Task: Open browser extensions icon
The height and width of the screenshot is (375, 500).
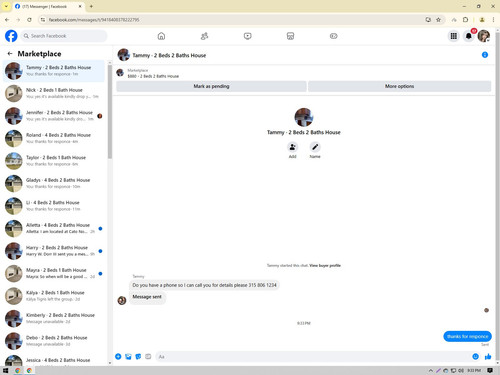Action: tap(465, 20)
